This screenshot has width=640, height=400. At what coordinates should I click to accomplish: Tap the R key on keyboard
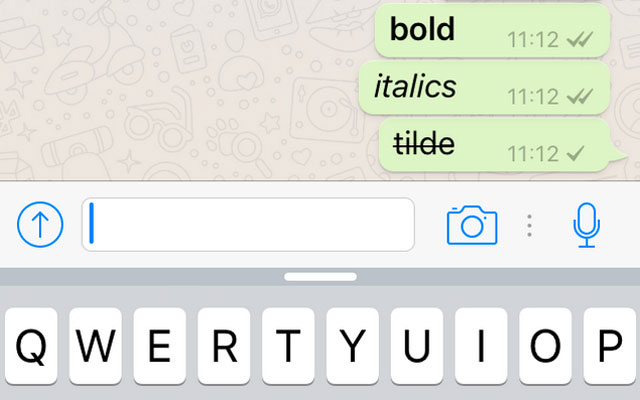pyautogui.click(x=224, y=346)
